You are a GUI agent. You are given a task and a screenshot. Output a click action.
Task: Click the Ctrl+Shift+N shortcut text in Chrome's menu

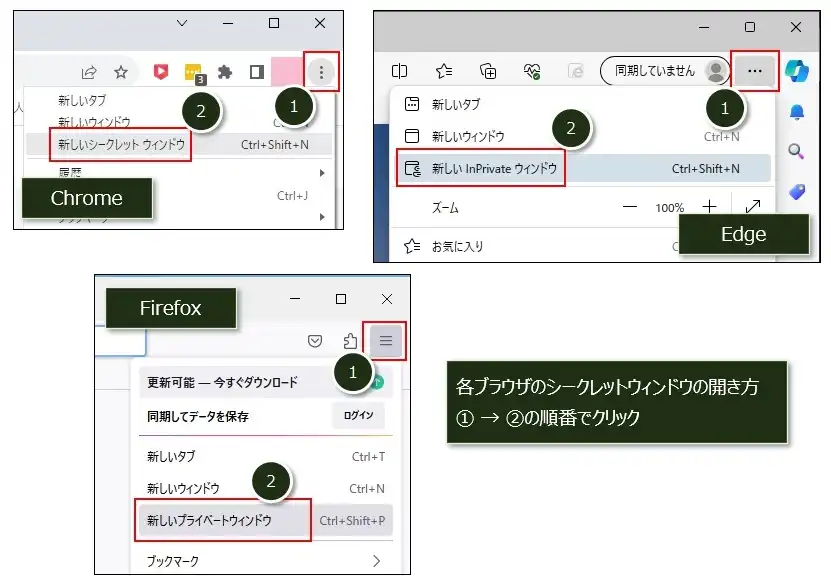pyautogui.click(x=275, y=145)
